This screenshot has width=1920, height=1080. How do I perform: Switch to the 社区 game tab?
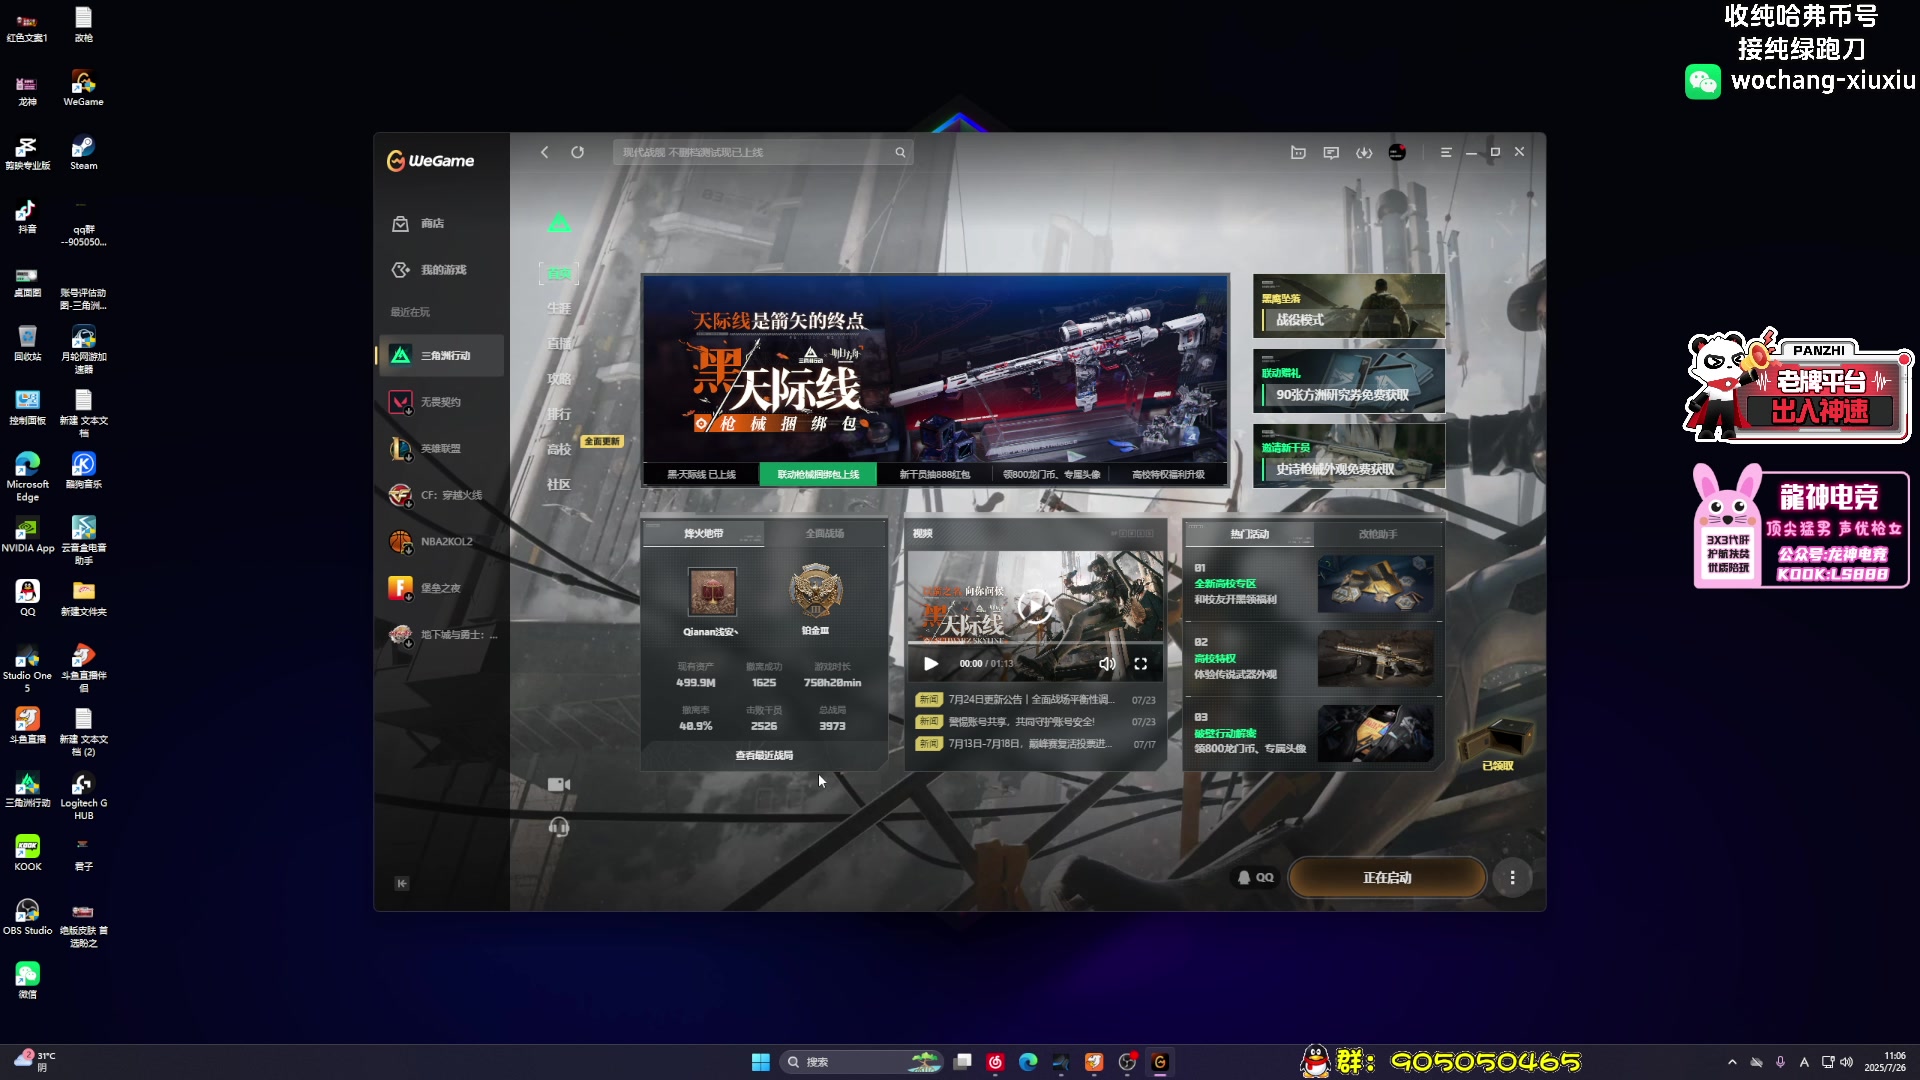pos(559,484)
